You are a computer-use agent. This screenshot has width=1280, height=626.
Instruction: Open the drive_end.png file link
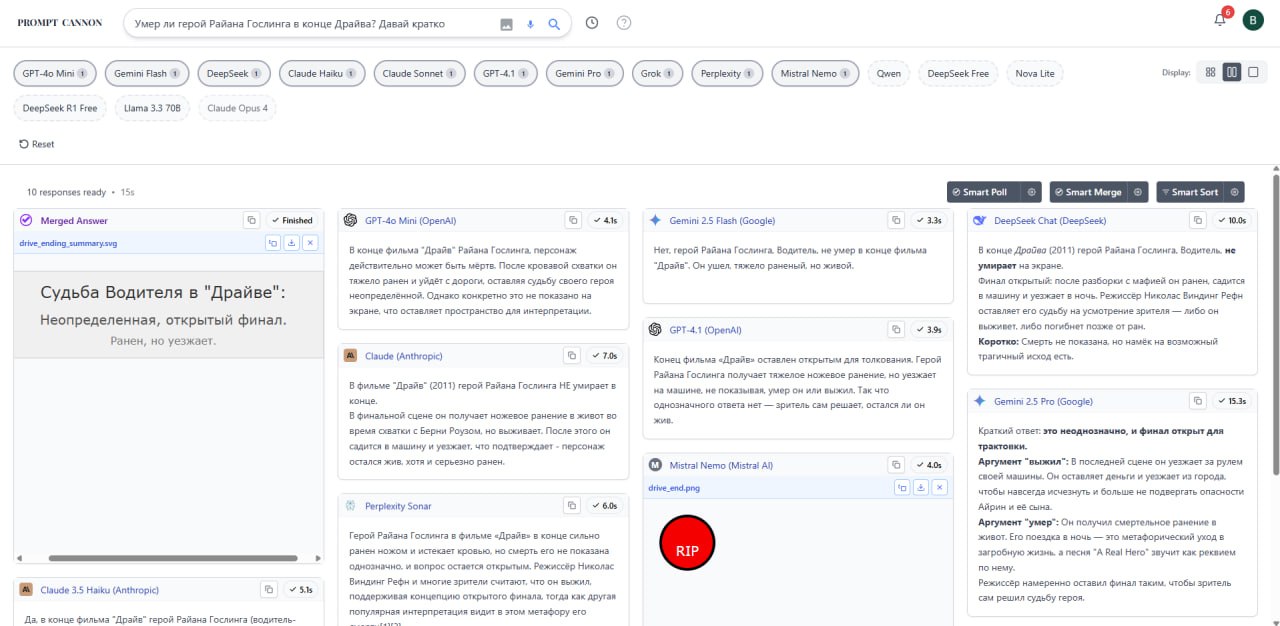point(674,487)
